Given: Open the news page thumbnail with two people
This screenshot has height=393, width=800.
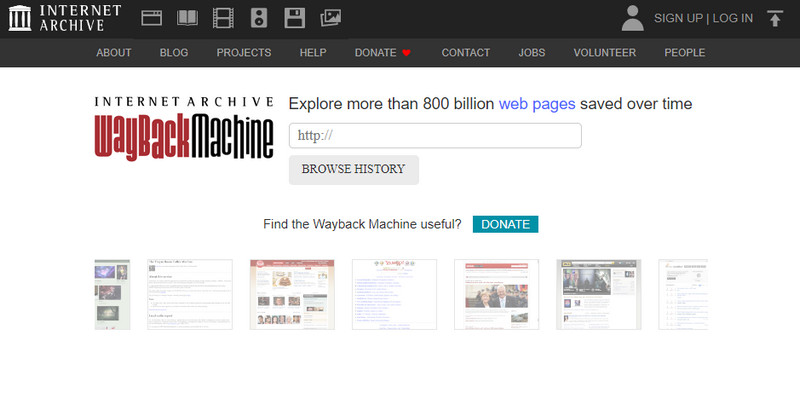Looking at the screenshot, I should 496,294.
